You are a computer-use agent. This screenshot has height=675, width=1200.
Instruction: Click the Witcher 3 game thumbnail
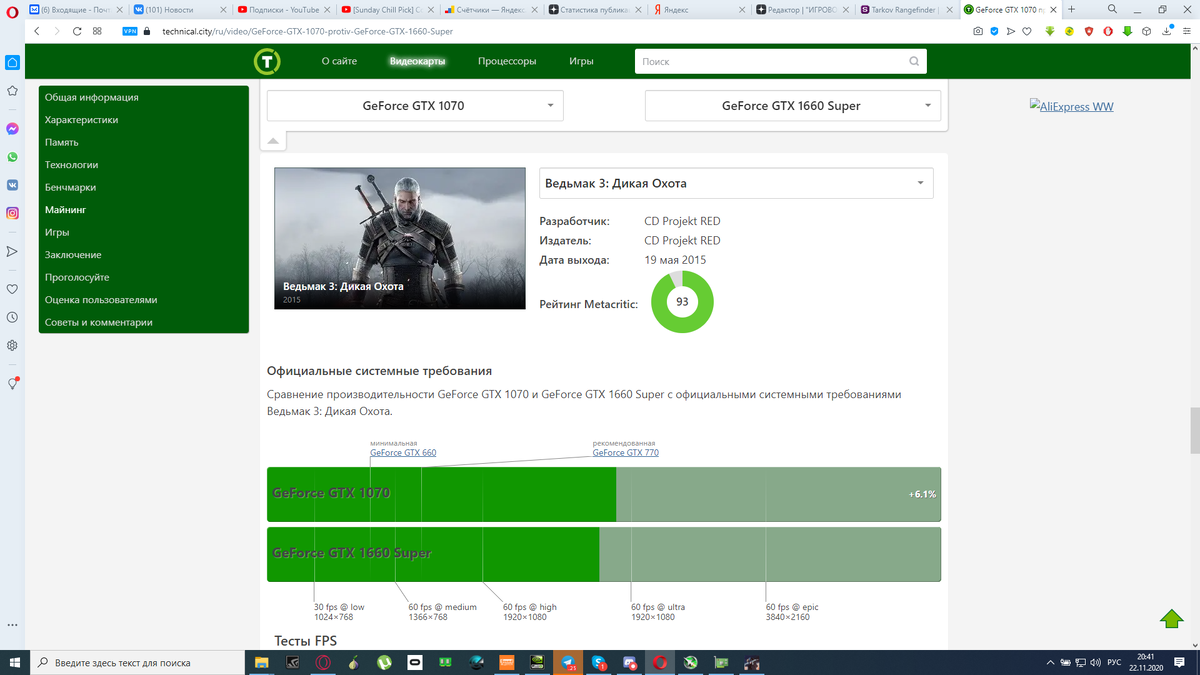[400, 238]
